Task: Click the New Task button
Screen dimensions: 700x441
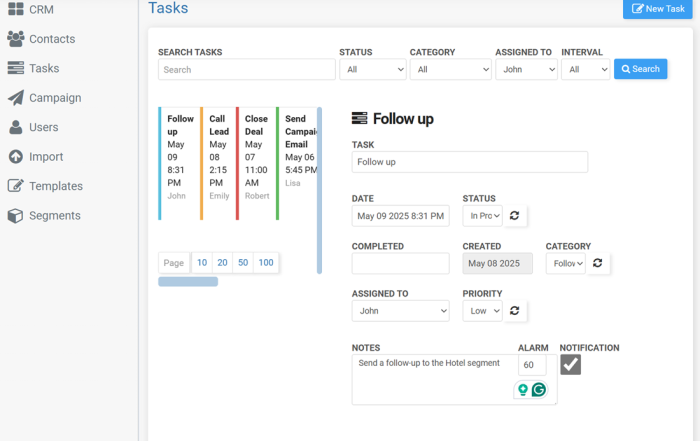Action: (658, 9)
